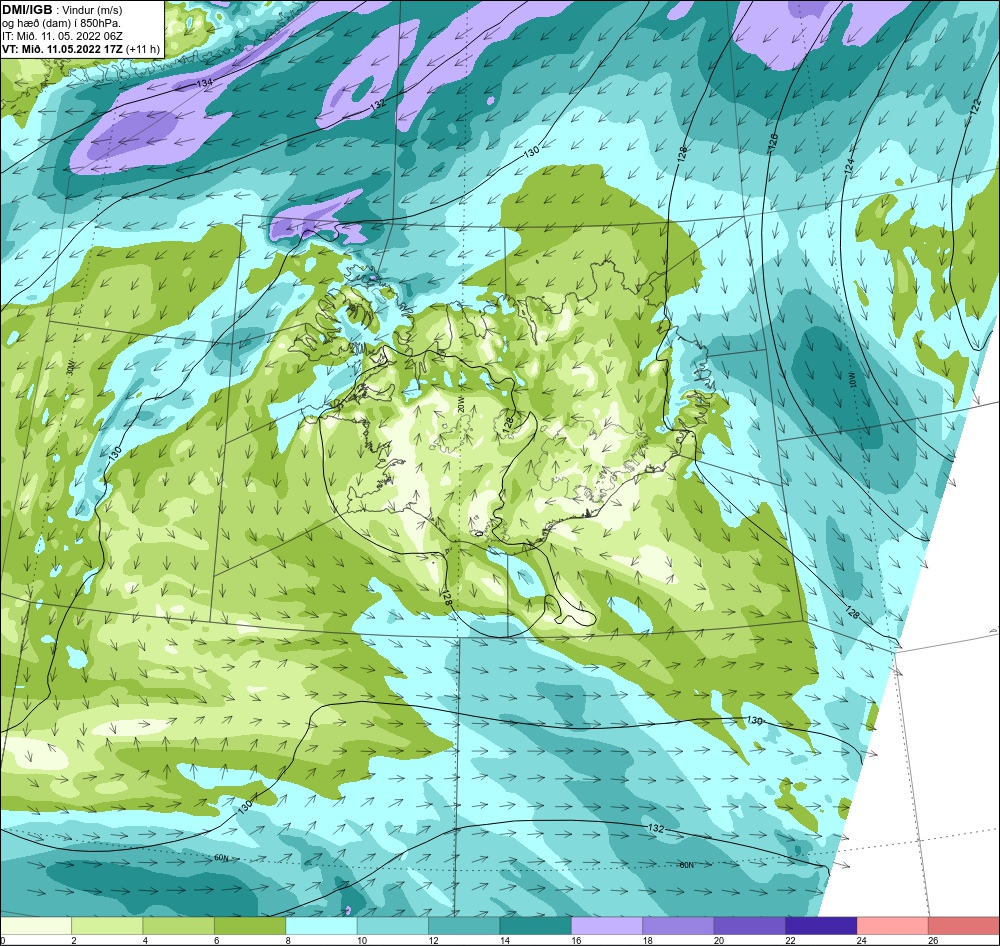Click the legend tick value '22'
The image size is (1000, 946).
click(x=790, y=940)
